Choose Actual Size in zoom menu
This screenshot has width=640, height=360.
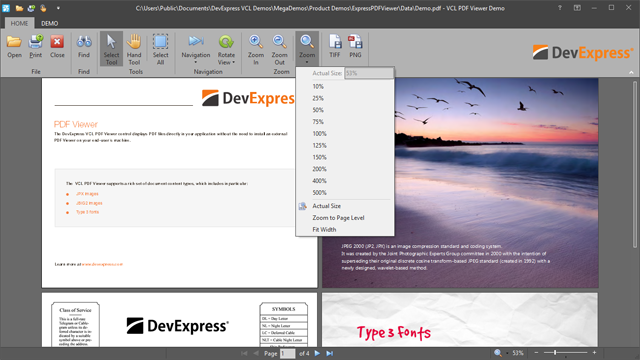click(x=345, y=206)
